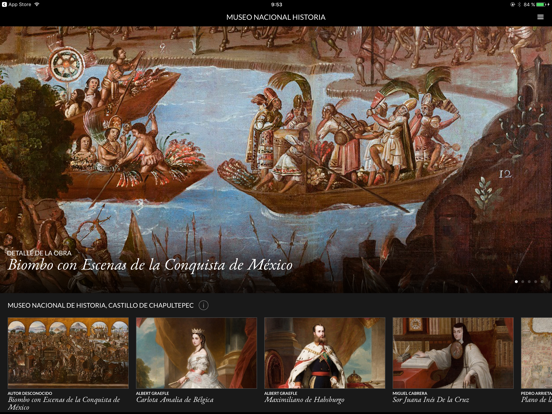Tap thumbnail caption 'Biombo con Escenas de la Conquista de México'

click(x=64, y=403)
